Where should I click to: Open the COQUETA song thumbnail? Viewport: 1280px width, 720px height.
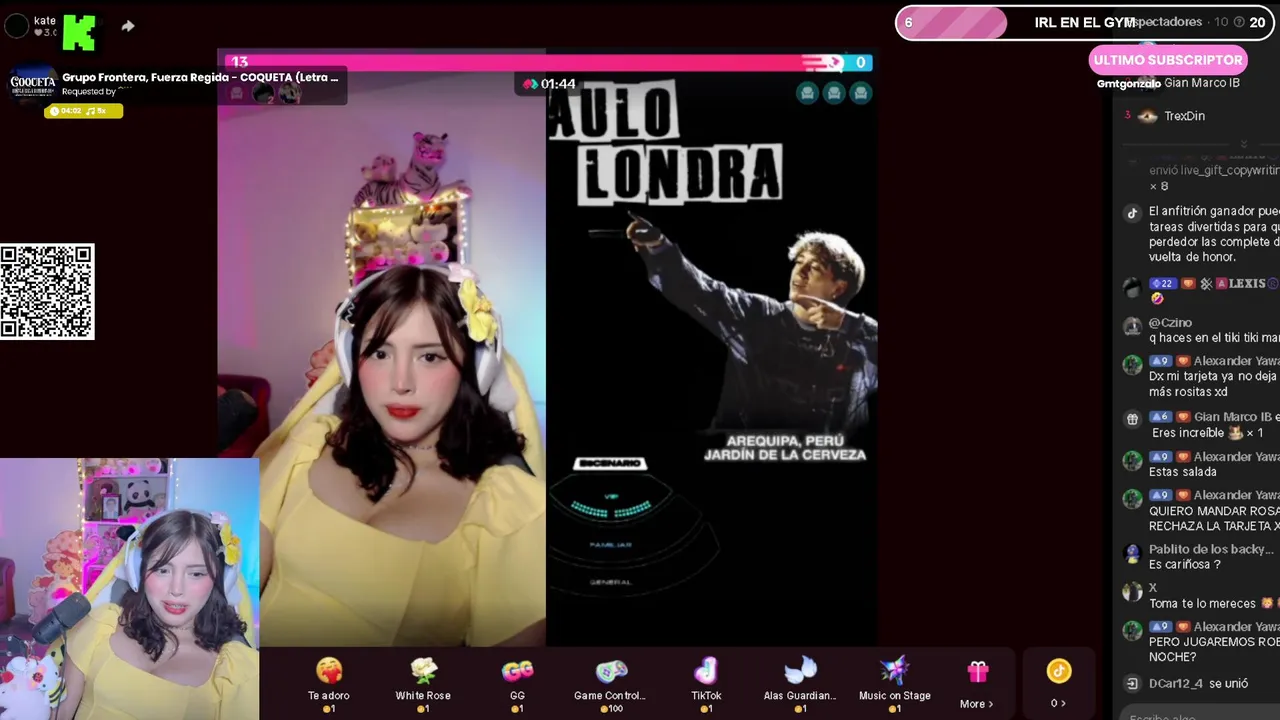(33, 85)
